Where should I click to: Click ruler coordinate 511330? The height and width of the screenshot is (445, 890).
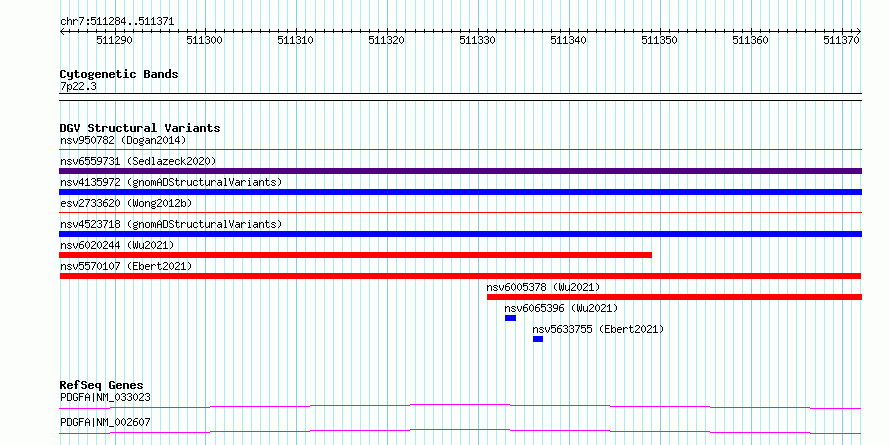click(x=478, y=40)
